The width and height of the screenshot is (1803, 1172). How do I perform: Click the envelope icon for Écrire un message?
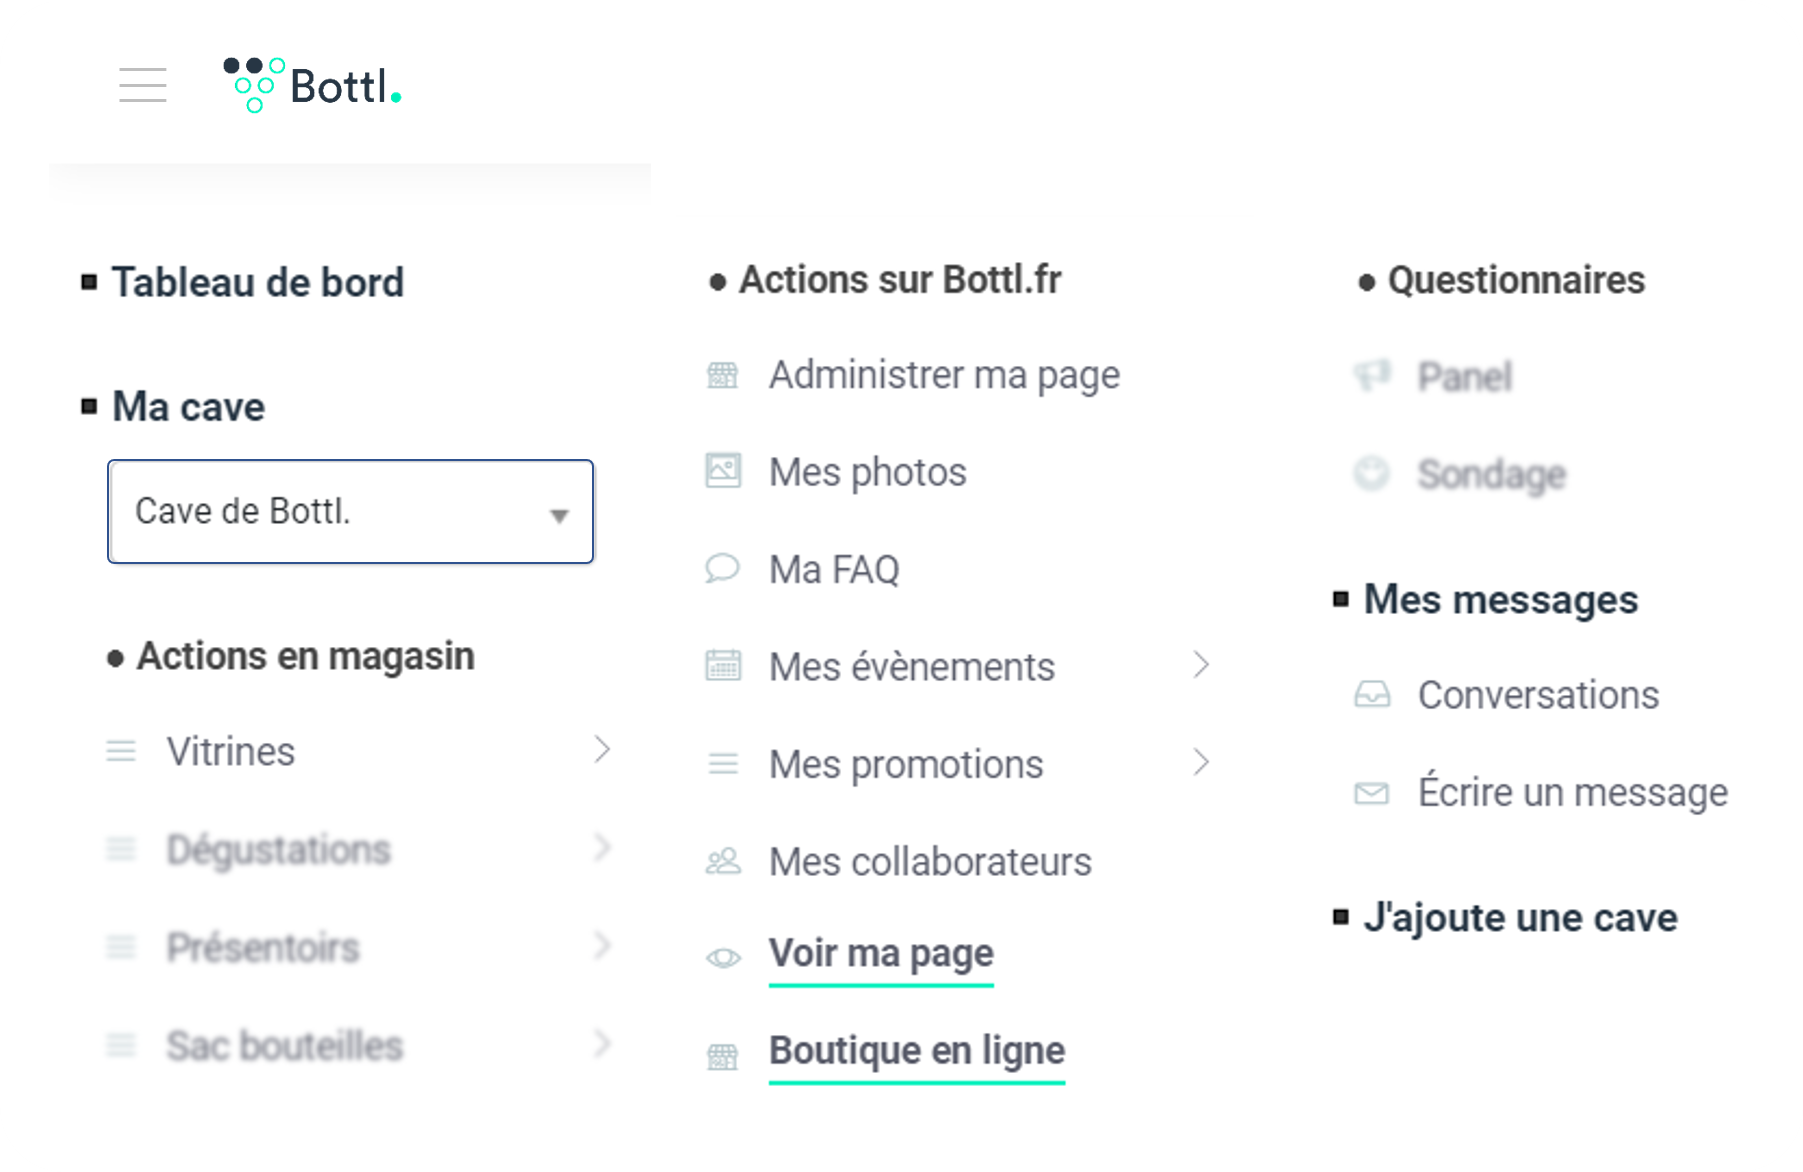coord(1372,793)
